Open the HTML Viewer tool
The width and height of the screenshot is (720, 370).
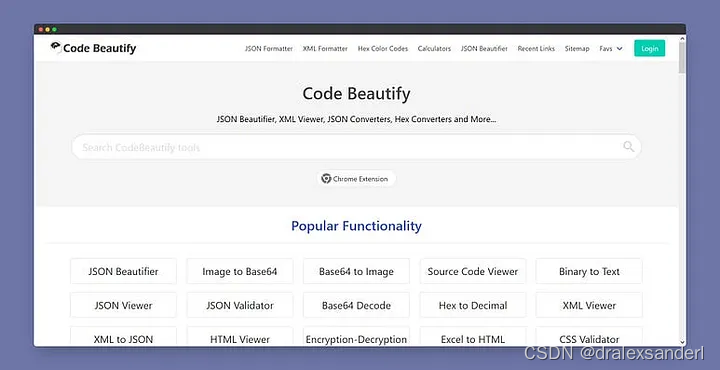tap(240, 336)
